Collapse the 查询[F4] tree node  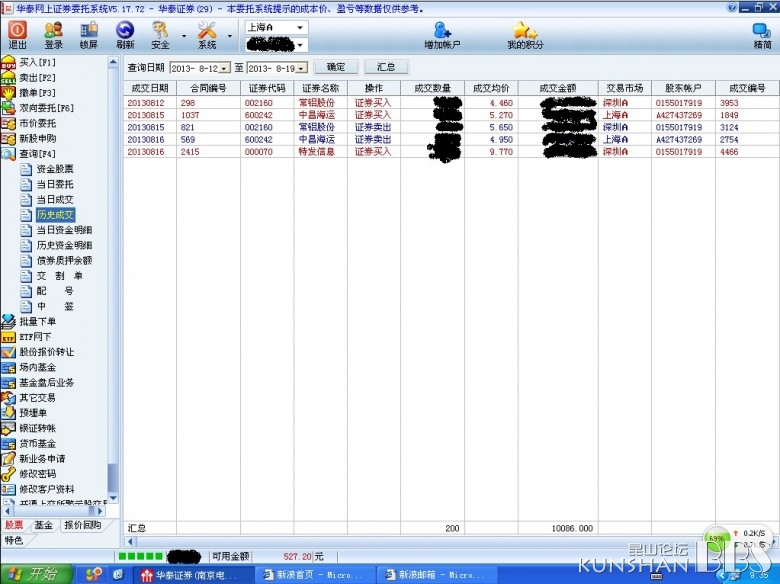pos(37,154)
